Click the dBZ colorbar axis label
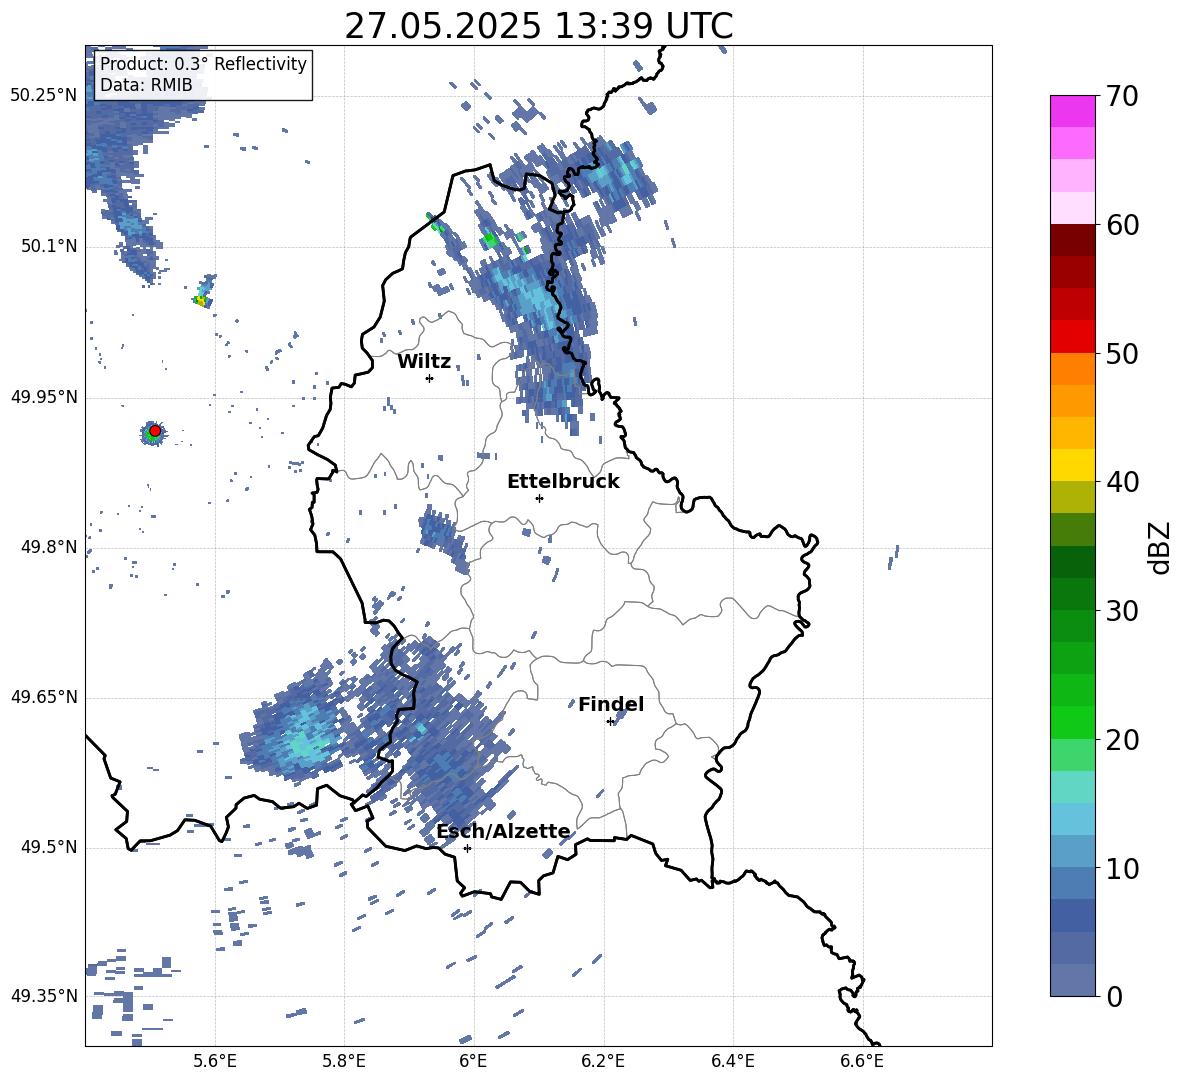The height and width of the screenshot is (1081, 1184). (1158, 547)
